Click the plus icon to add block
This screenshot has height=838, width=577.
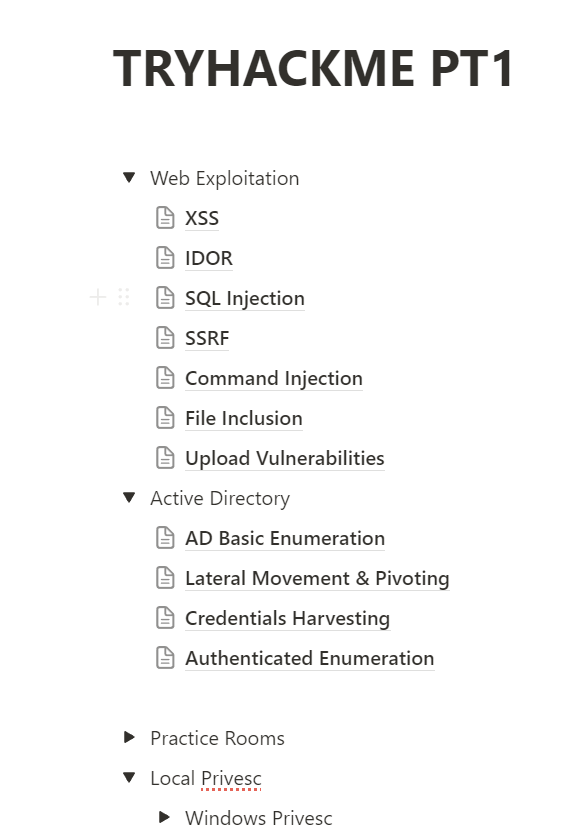pyautogui.click(x=98, y=297)
